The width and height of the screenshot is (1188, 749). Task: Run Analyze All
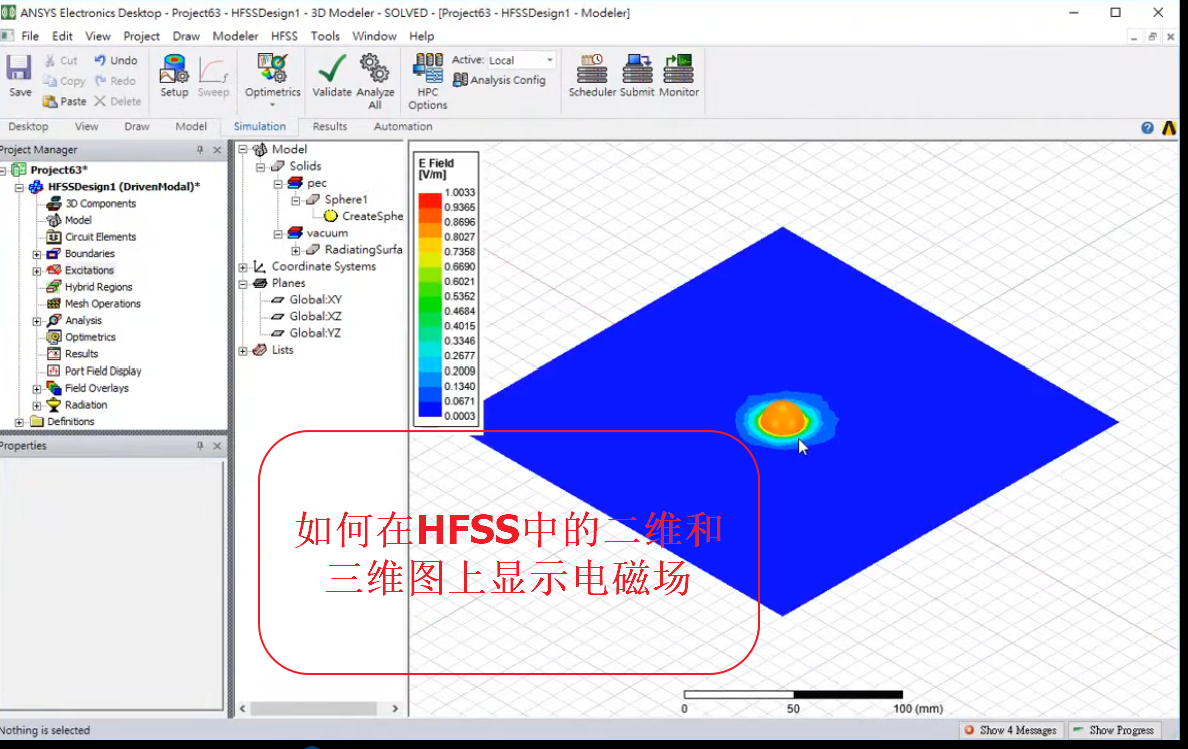coord(375,81)
